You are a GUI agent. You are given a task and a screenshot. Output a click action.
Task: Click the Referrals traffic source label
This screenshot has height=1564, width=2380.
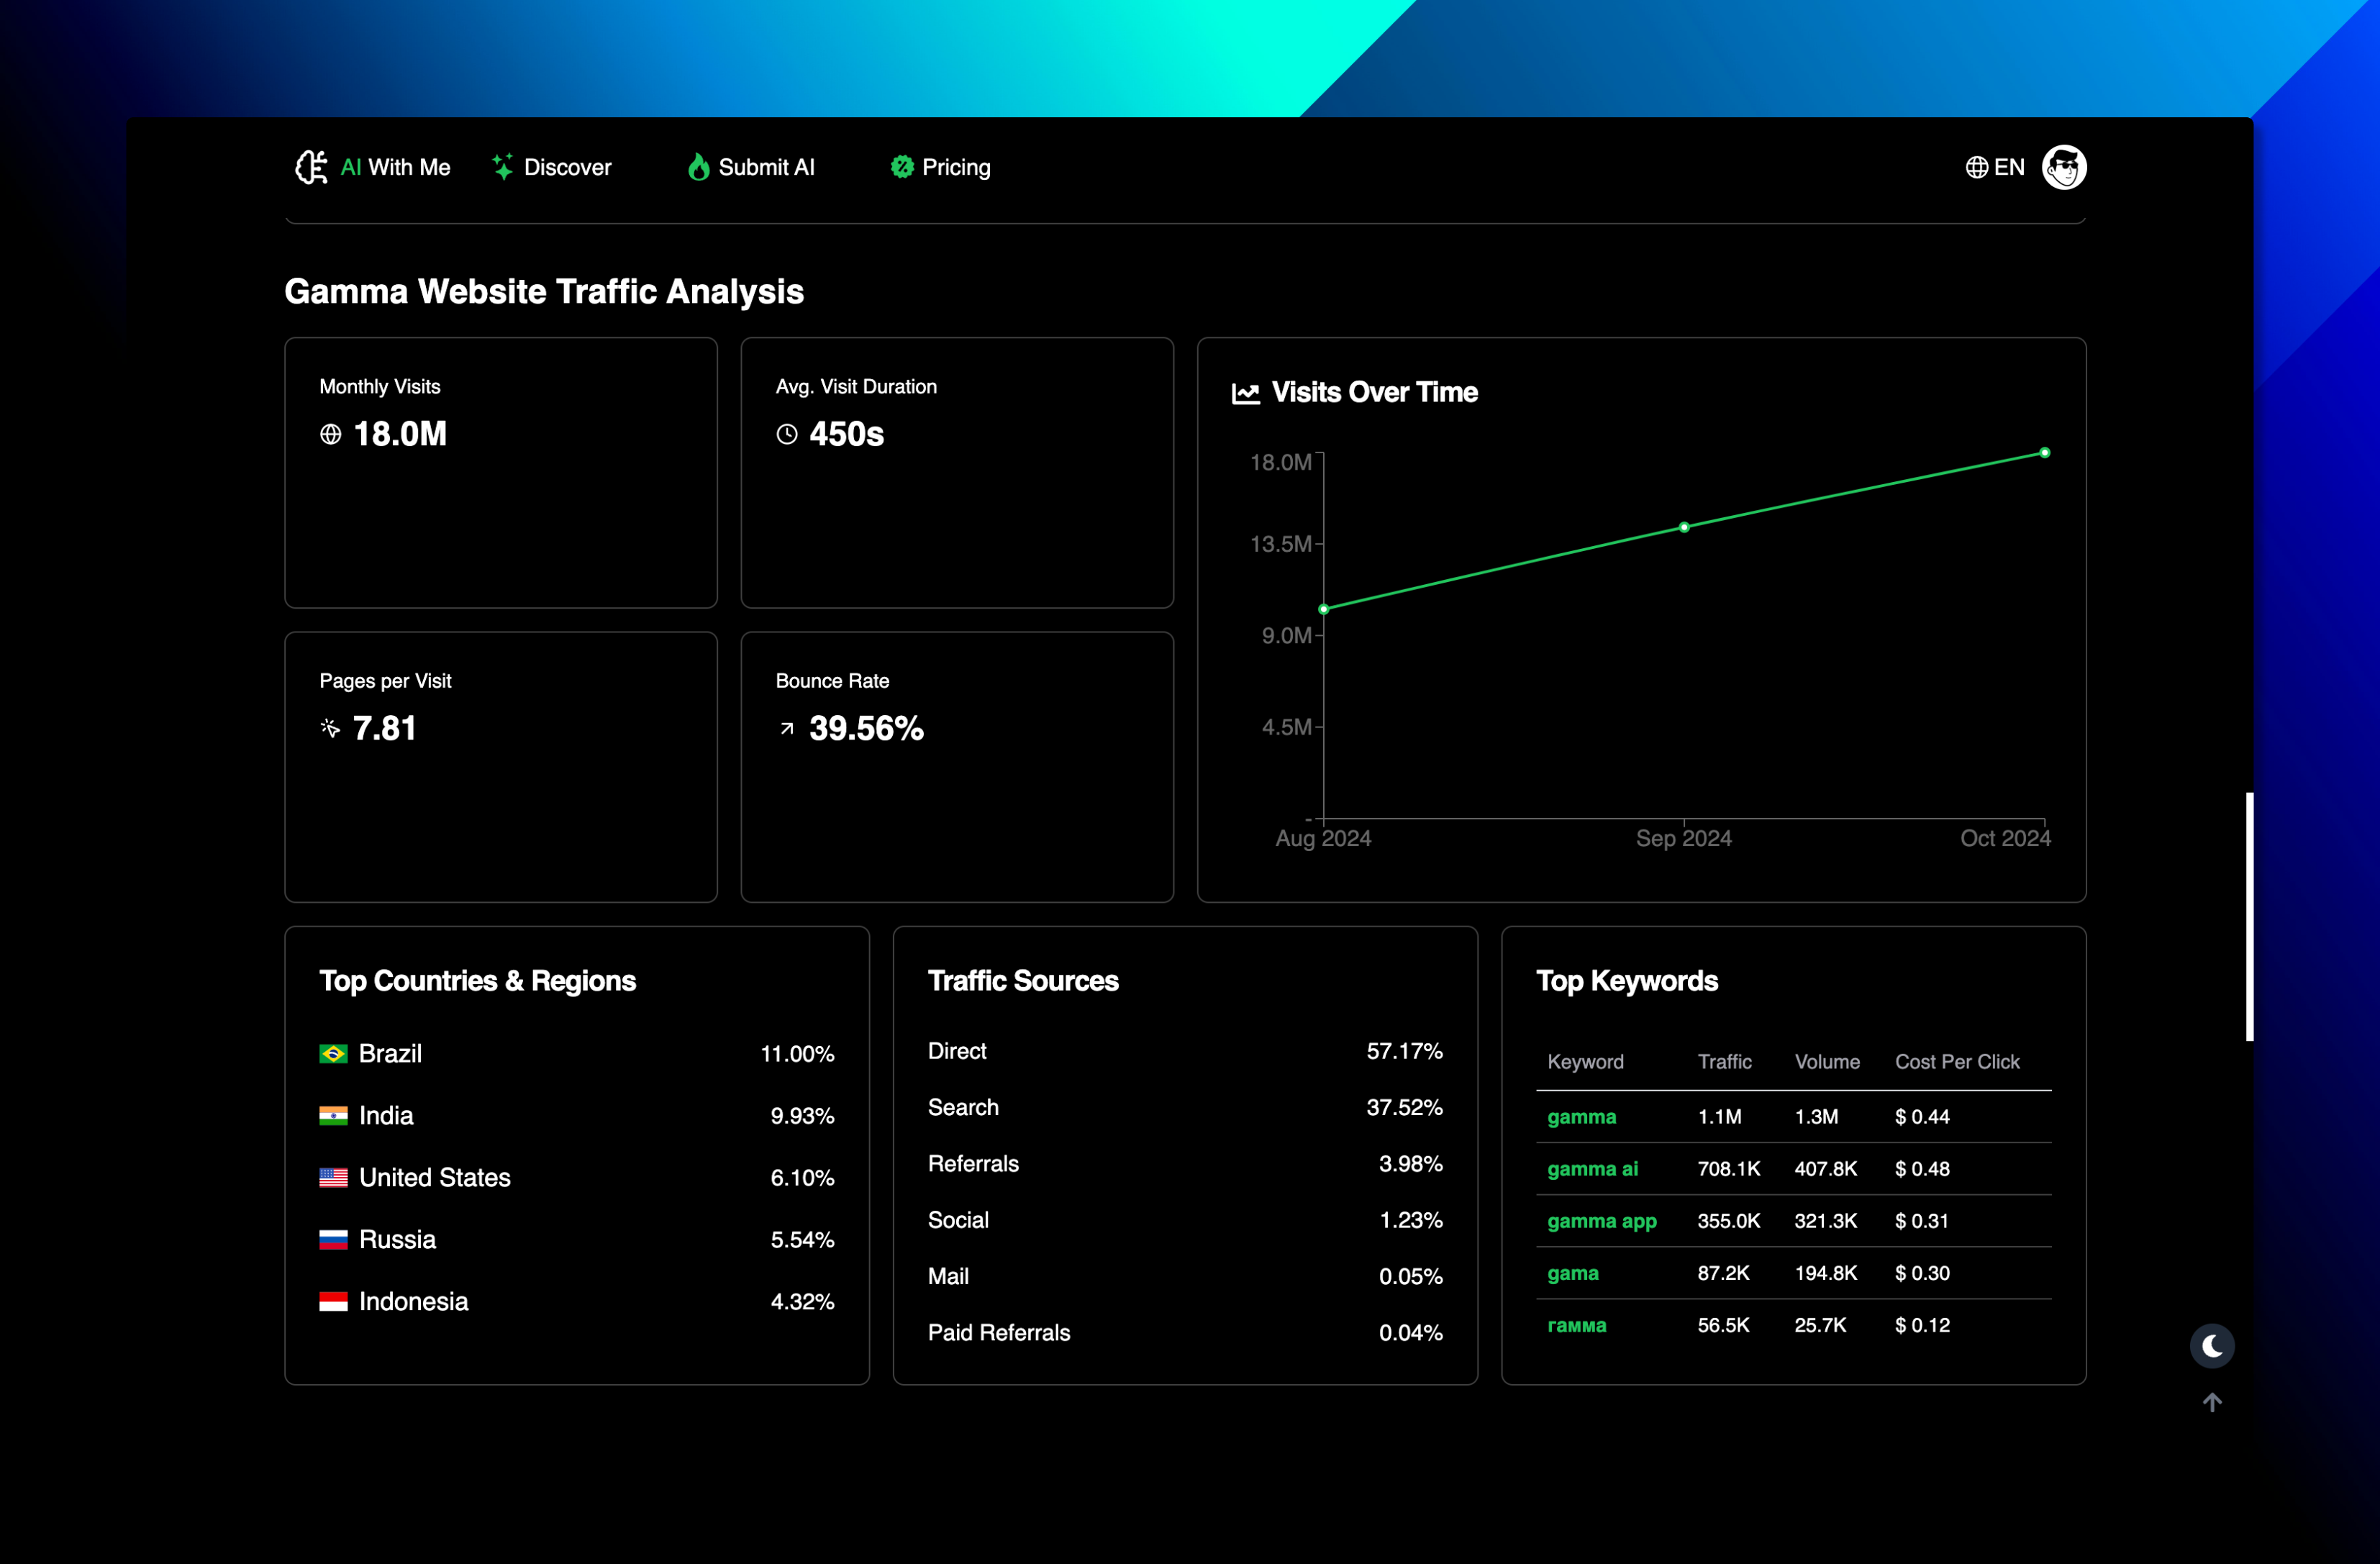click(x=973, y=1163)
